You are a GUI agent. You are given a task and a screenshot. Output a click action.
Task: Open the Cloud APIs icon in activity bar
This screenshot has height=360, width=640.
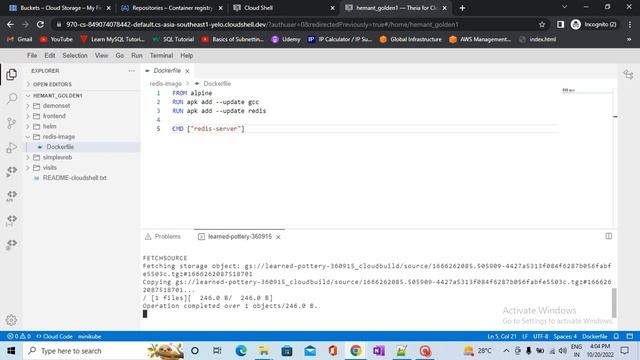tap(11, 196)
